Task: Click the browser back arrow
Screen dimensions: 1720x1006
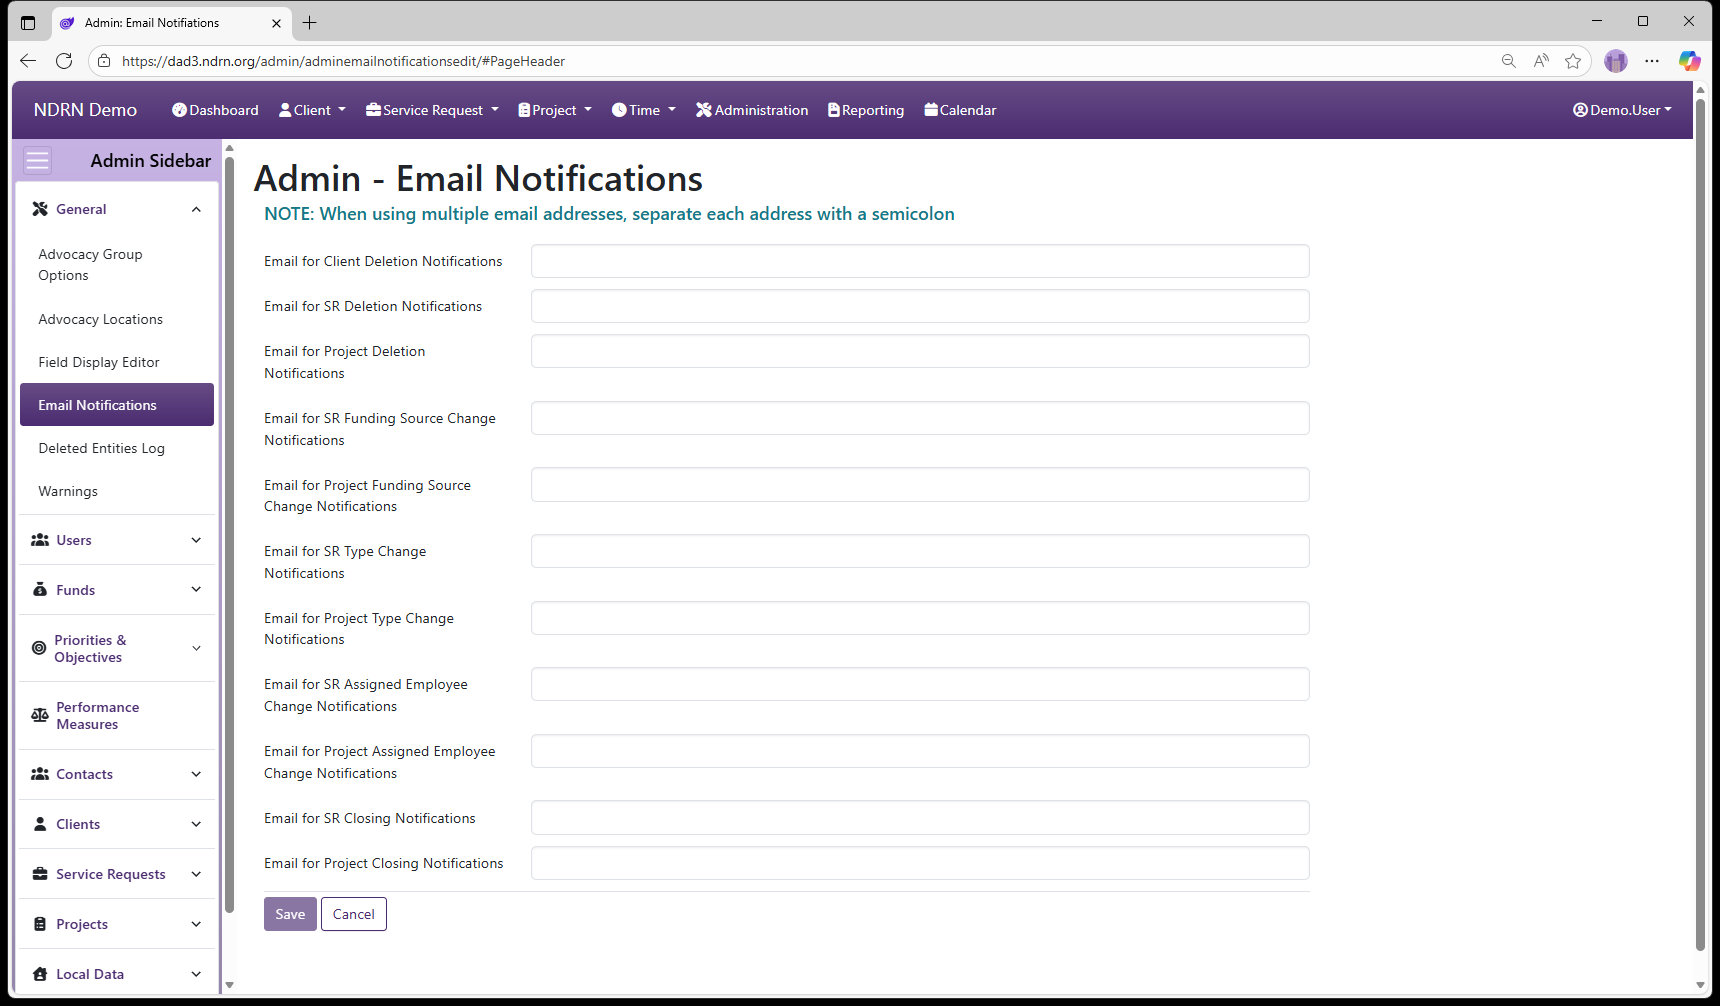Action: click(28, 61)
